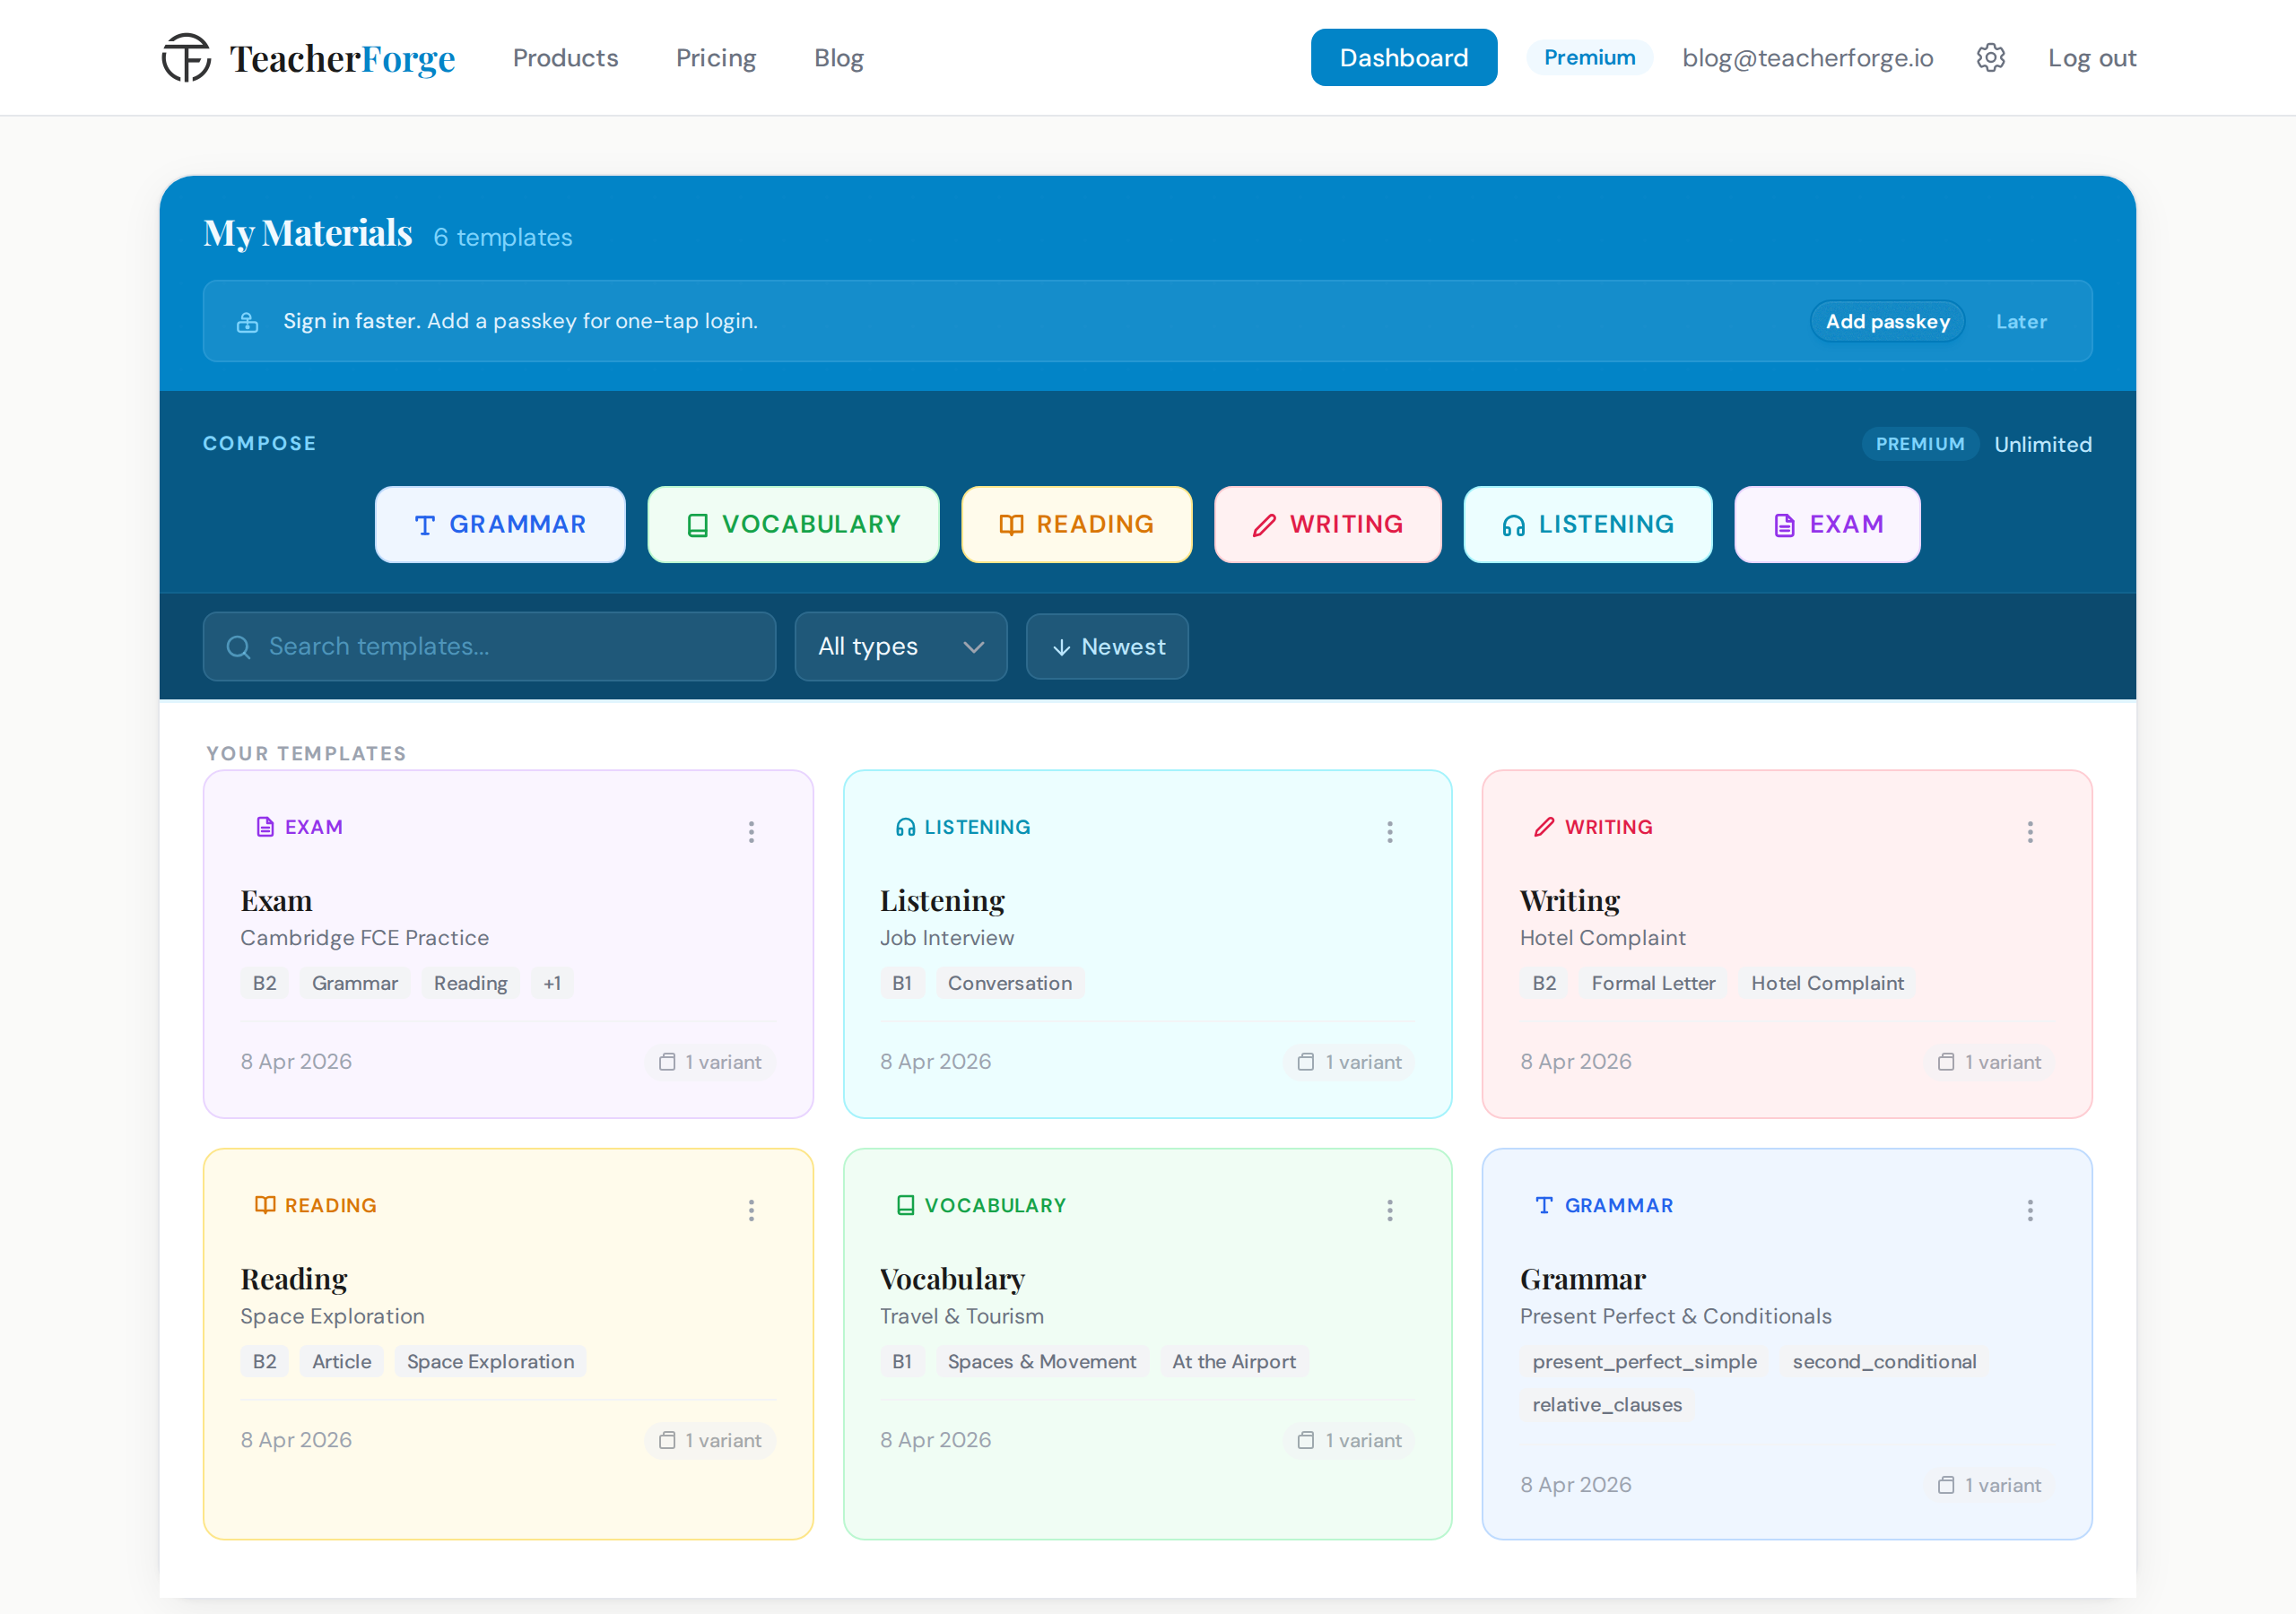This screenshot has width=2296, height=1614.
Task: Navigate to the Pricing page
Action: click(x=715, y=57)
